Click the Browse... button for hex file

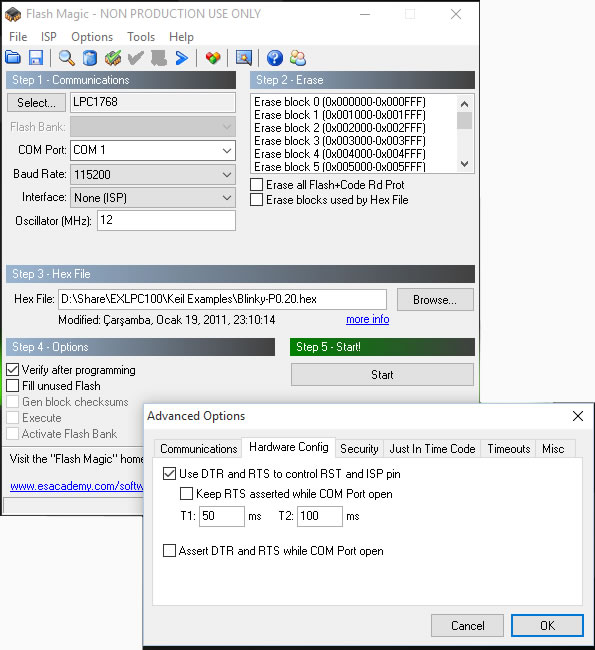(x=435, y=300)
